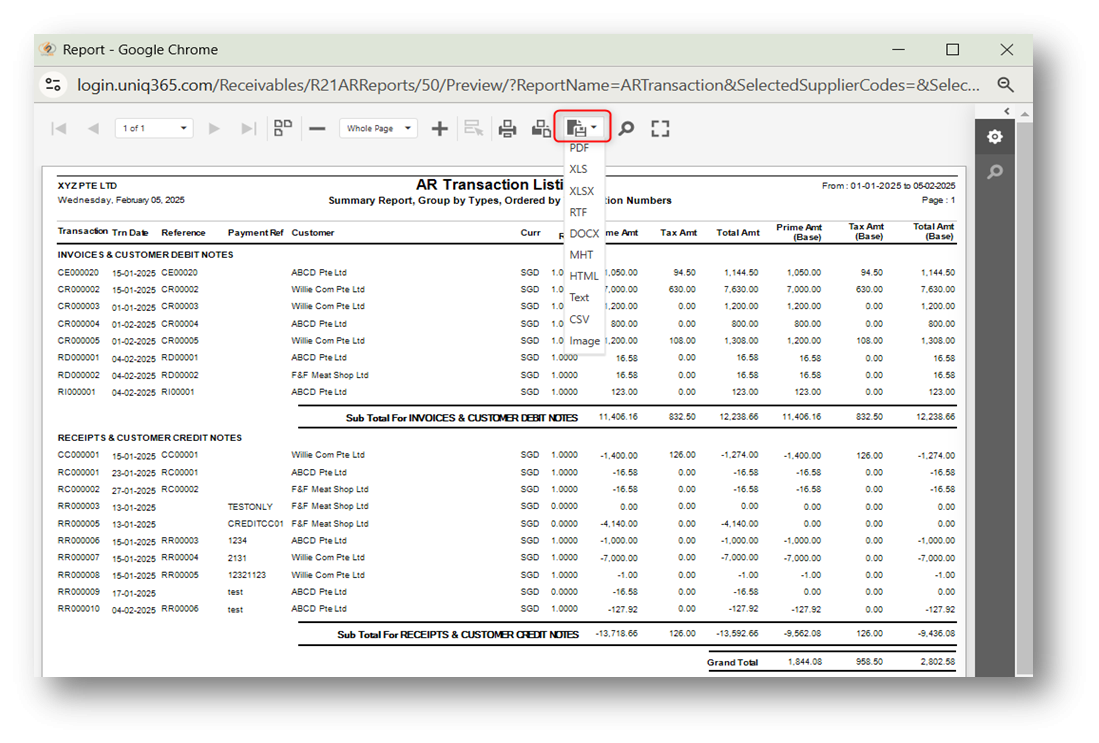The width and height of the screenshot is (1099, 743).
Task: Export report as XLSX
Action: (x=582, y=191)
